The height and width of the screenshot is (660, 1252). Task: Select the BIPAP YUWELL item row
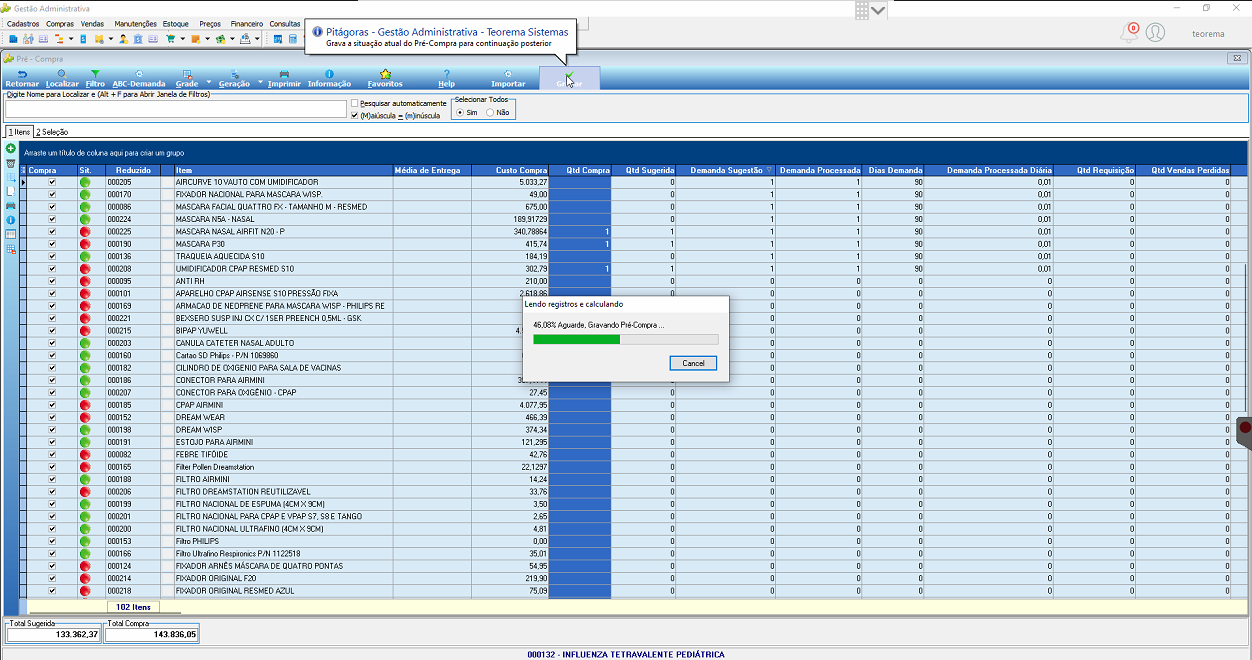pos(634,330)
